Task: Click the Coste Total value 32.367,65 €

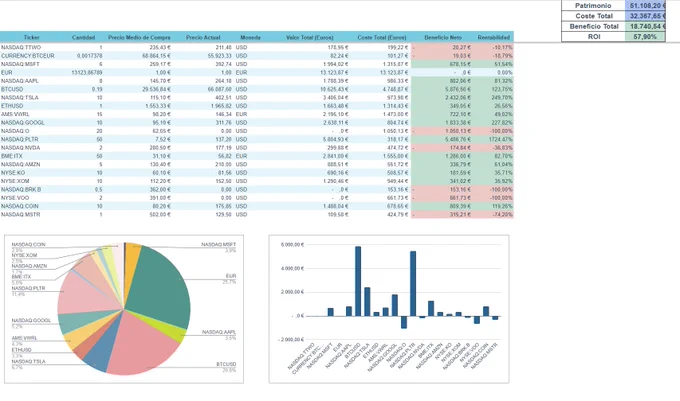Action: pyautogui.click(x=645, y=16)
